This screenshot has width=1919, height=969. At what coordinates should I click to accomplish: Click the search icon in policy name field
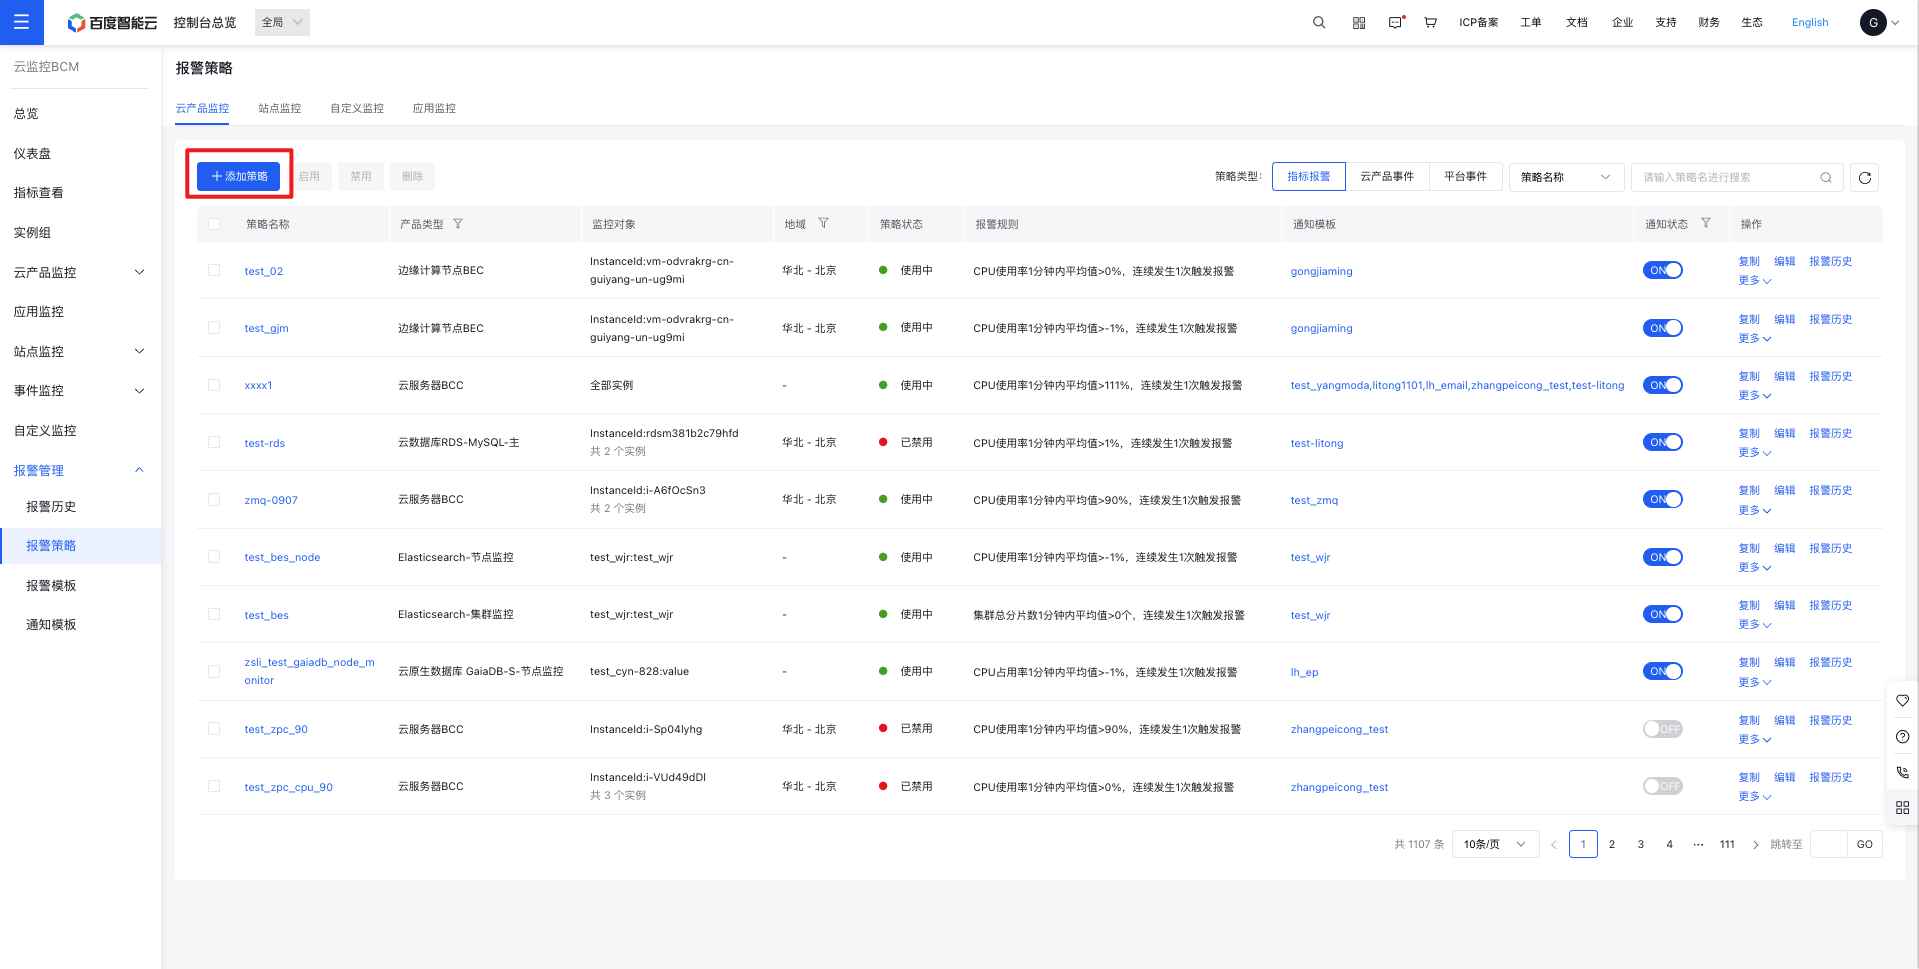pos(1826,177)
